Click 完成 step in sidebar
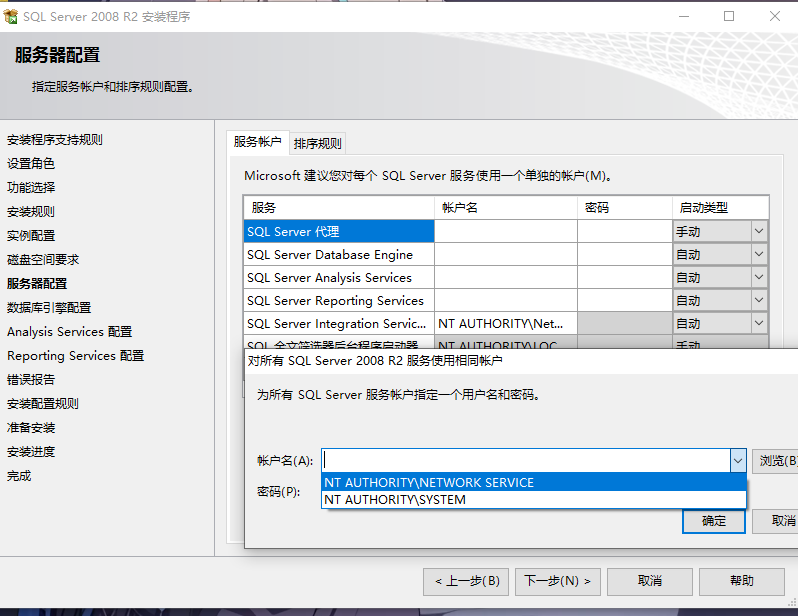This screenshot has width=798, height=616. tap(19, 475)
